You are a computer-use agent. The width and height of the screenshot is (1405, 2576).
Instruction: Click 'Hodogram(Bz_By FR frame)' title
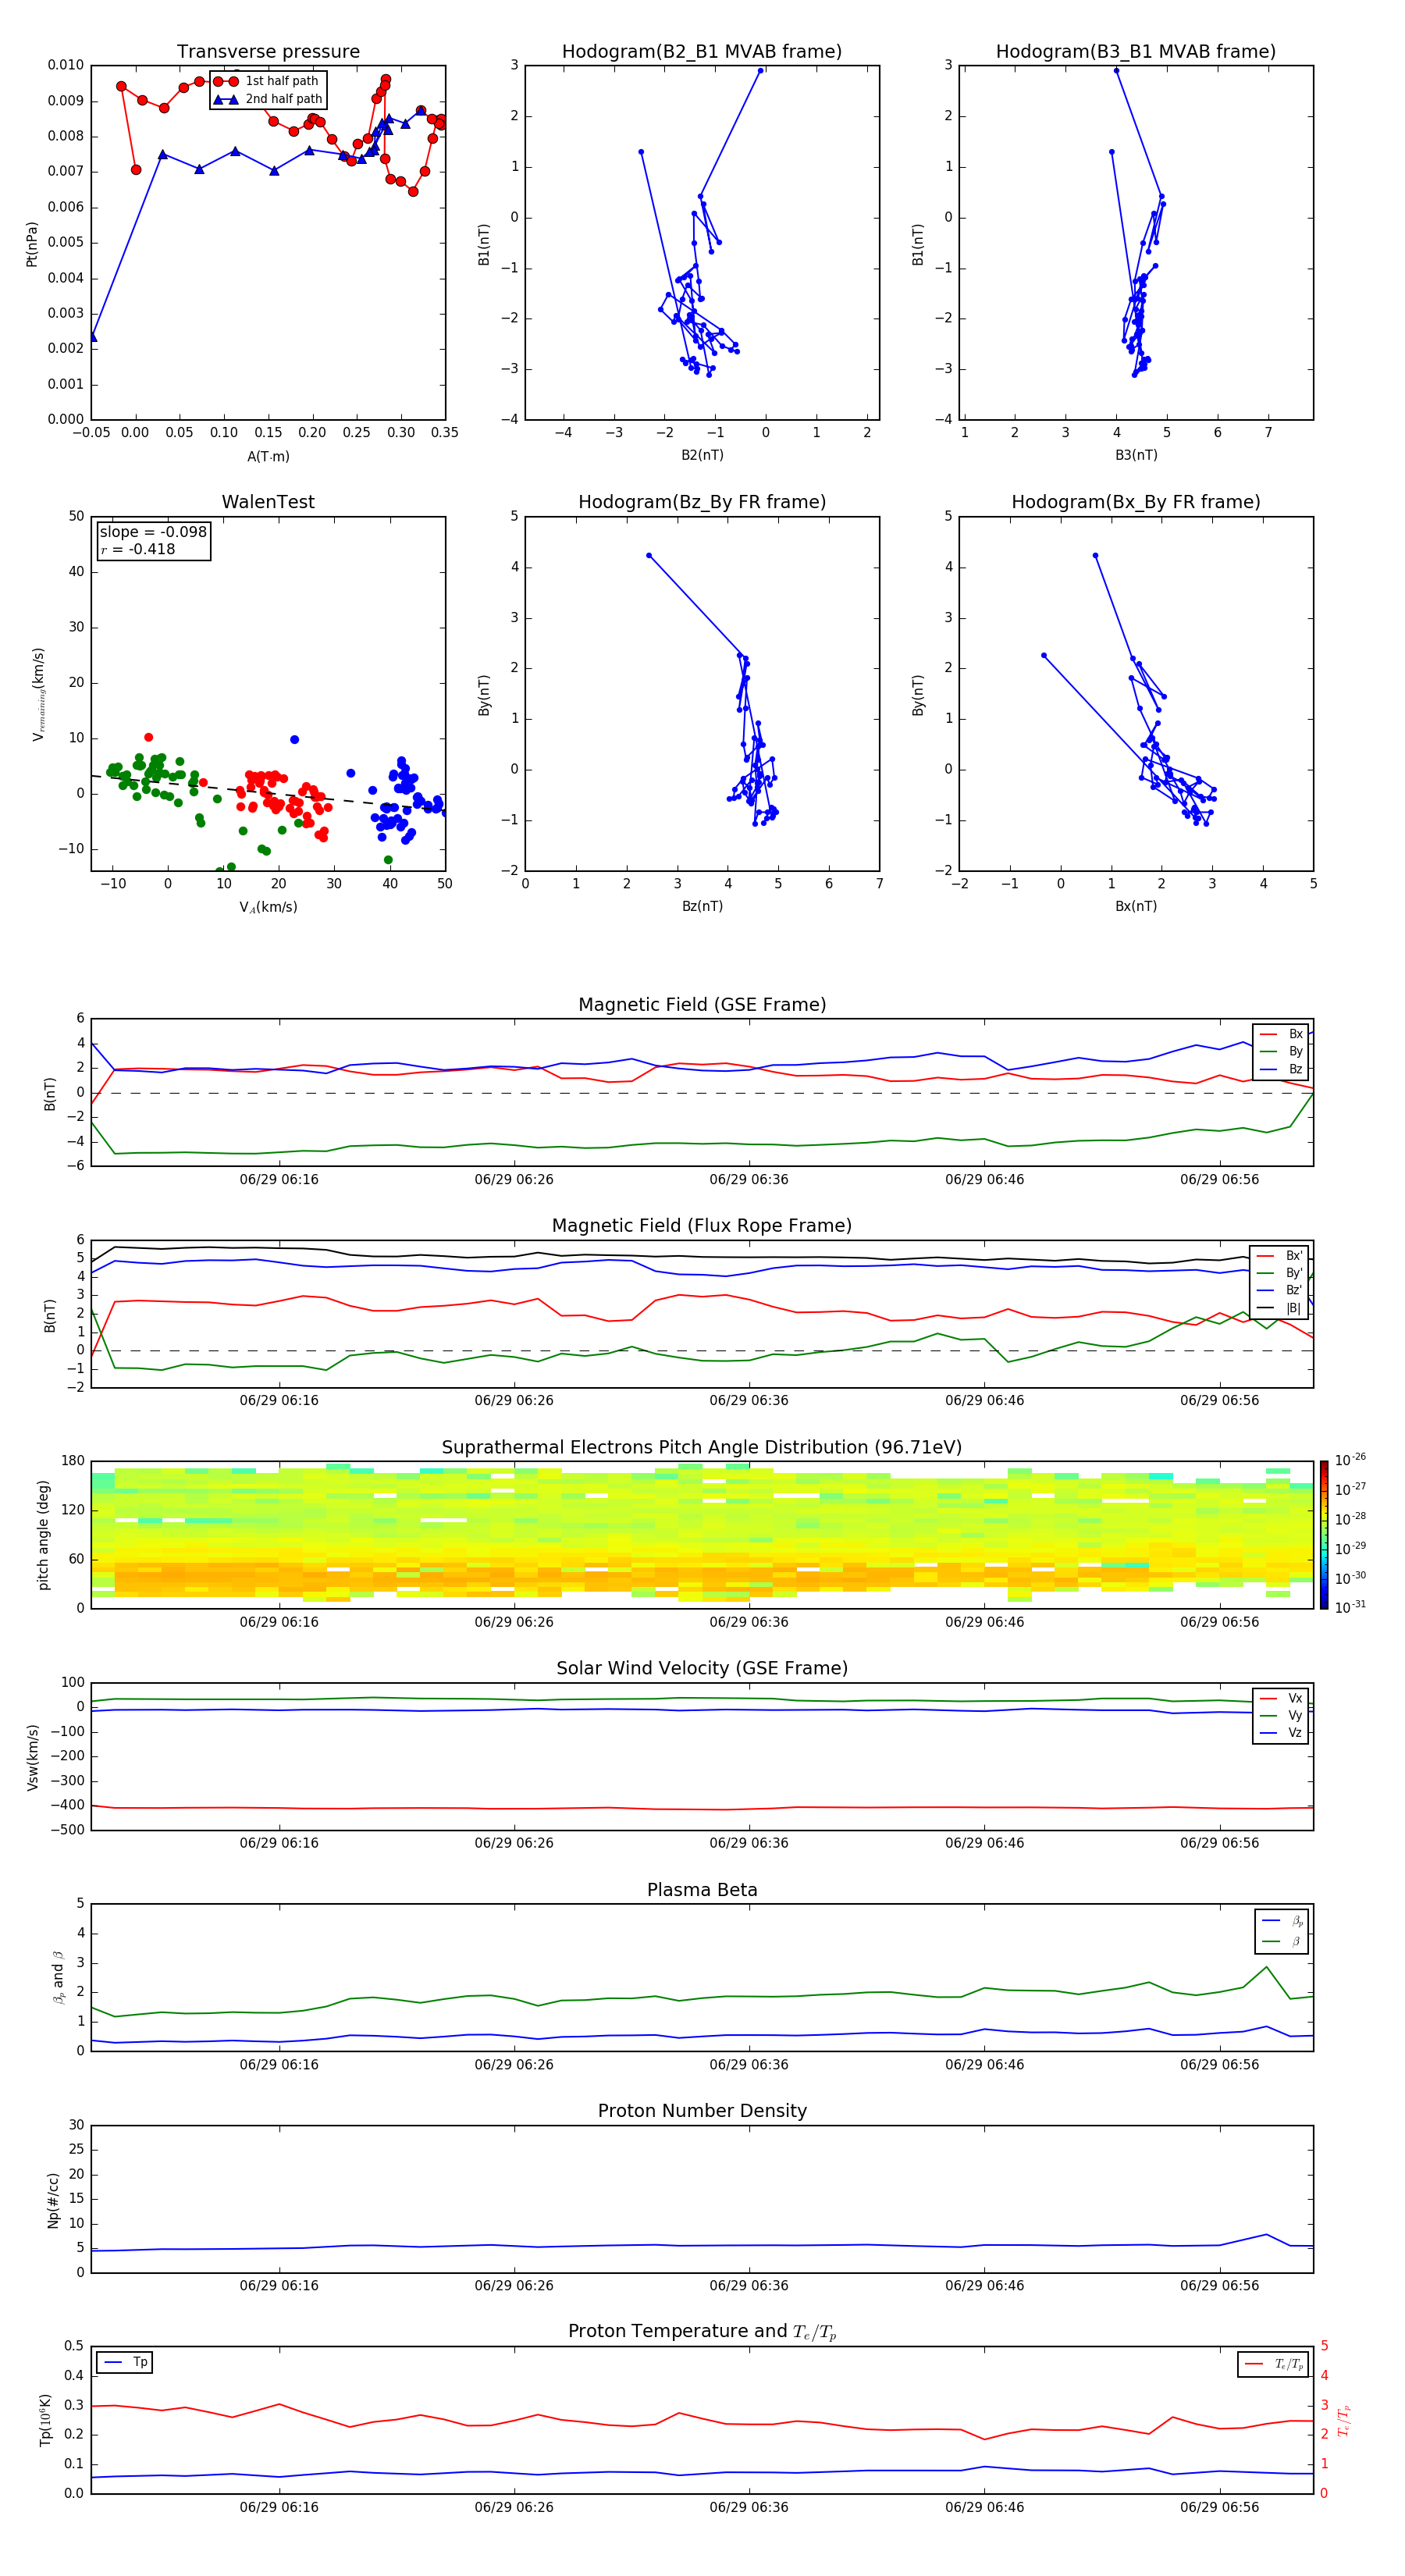pyautogui.click(x=702, y=502)
